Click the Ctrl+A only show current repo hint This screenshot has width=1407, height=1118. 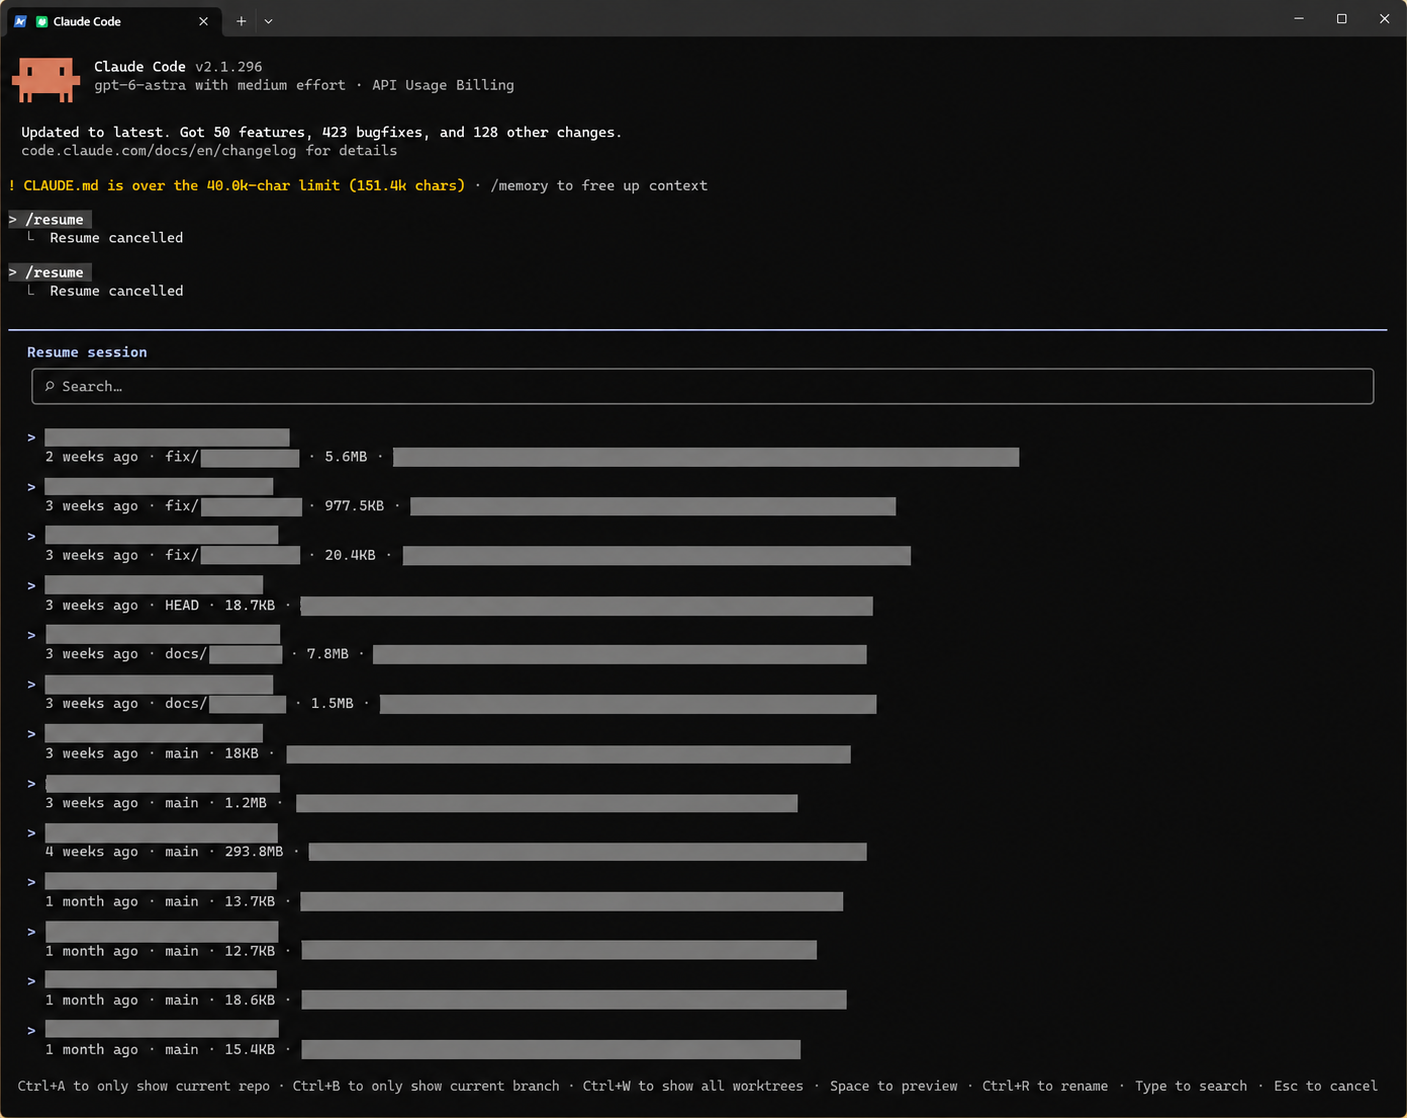pyautogui.click(x=143, y=1086)
